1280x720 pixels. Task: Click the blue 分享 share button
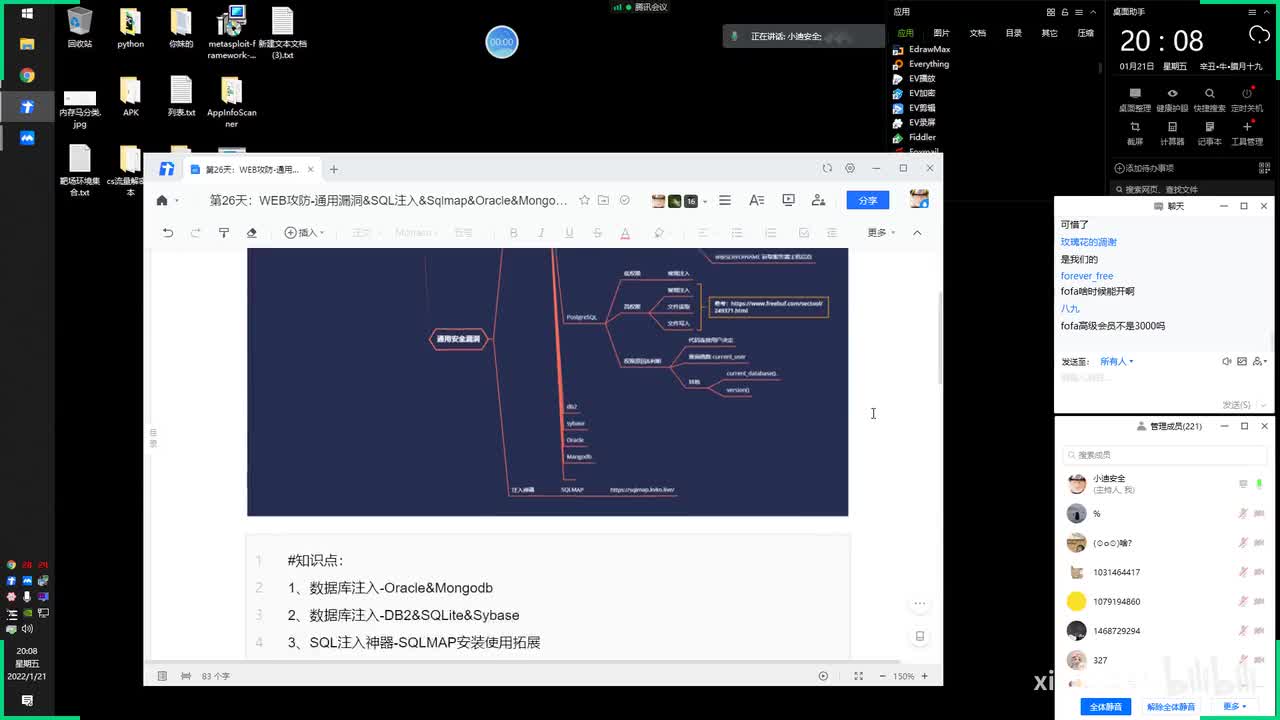[867, 200]
